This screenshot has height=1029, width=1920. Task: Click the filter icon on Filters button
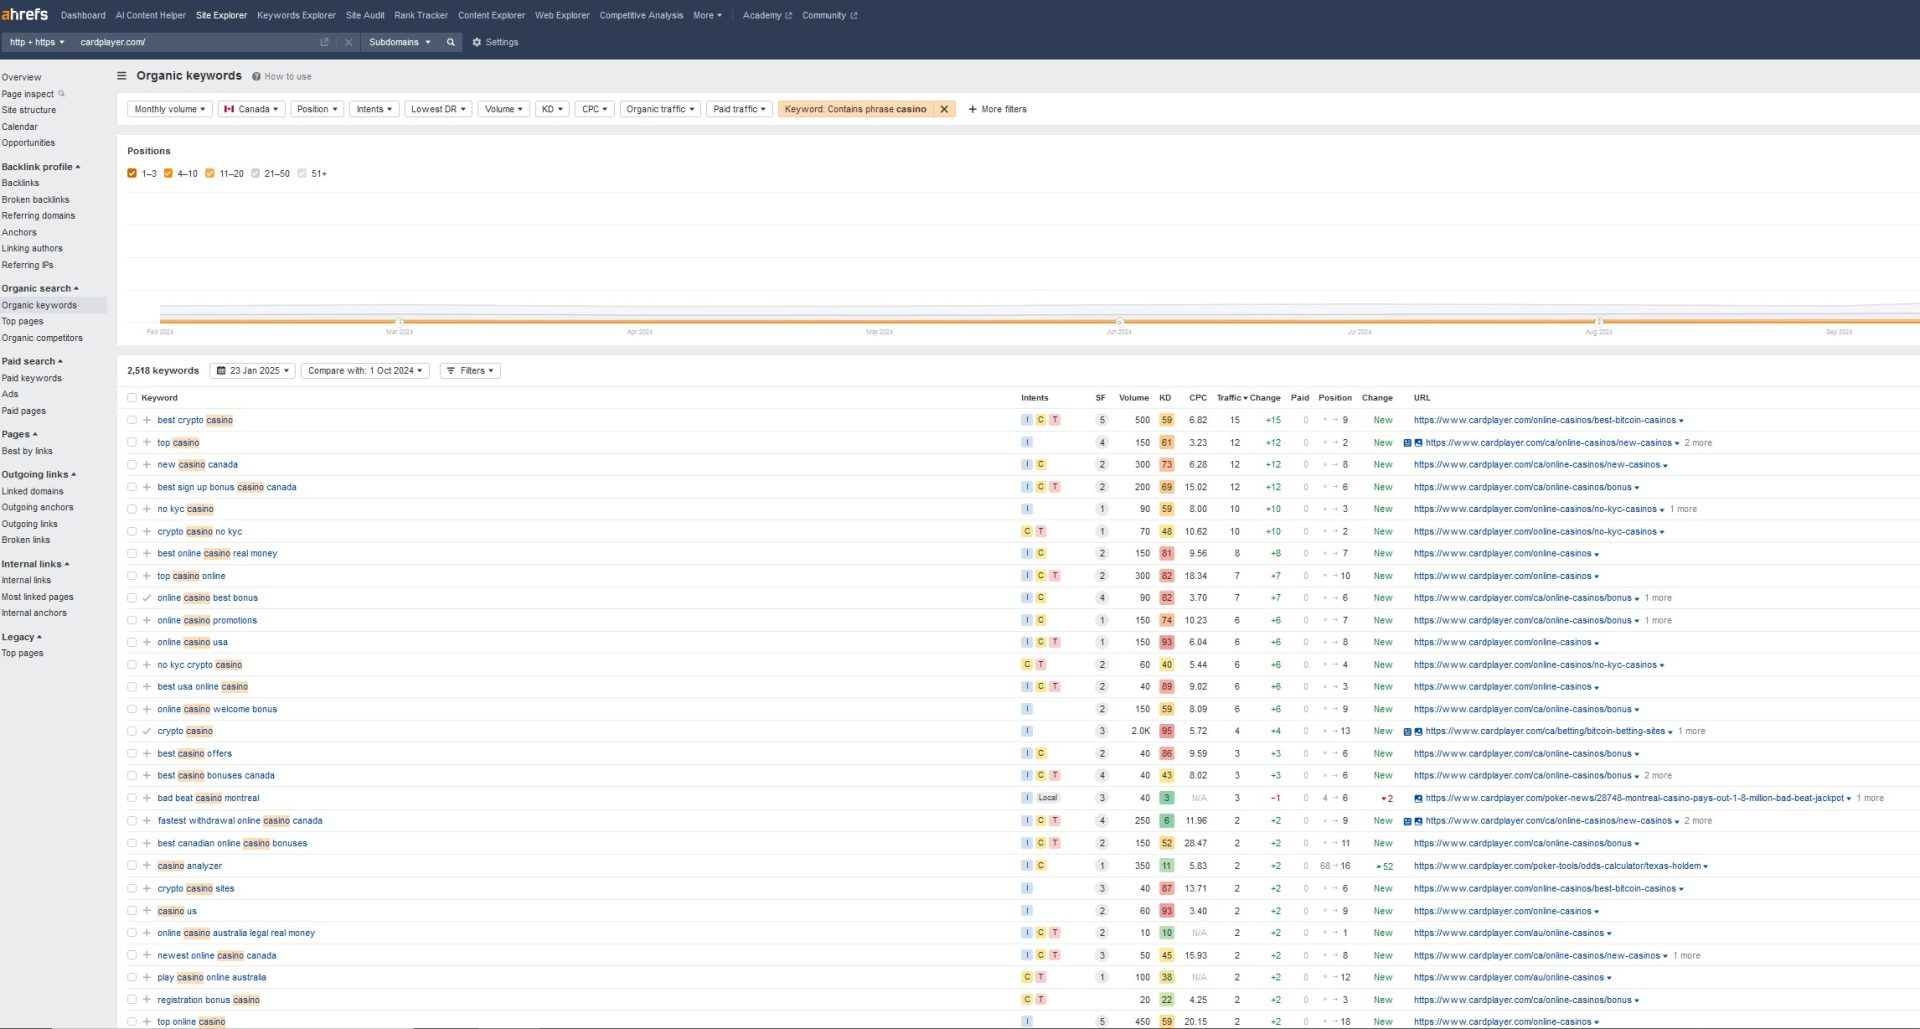[451, 370]
